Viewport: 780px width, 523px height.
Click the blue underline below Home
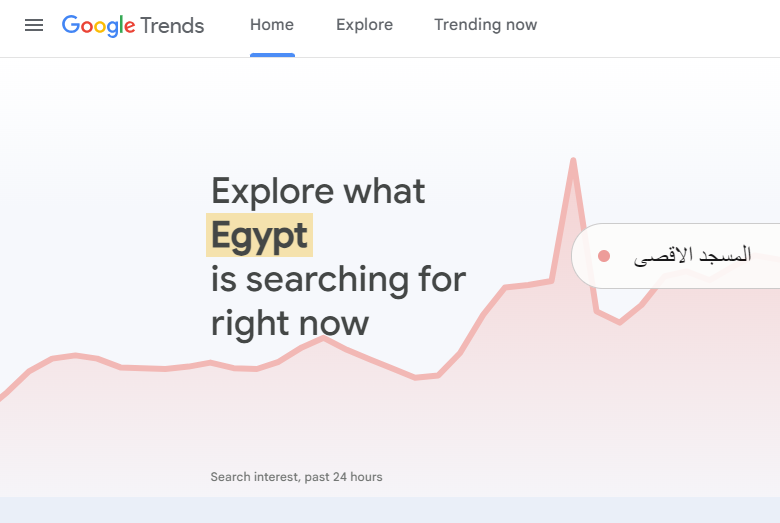pyautogui.click(x=272, y=55)
